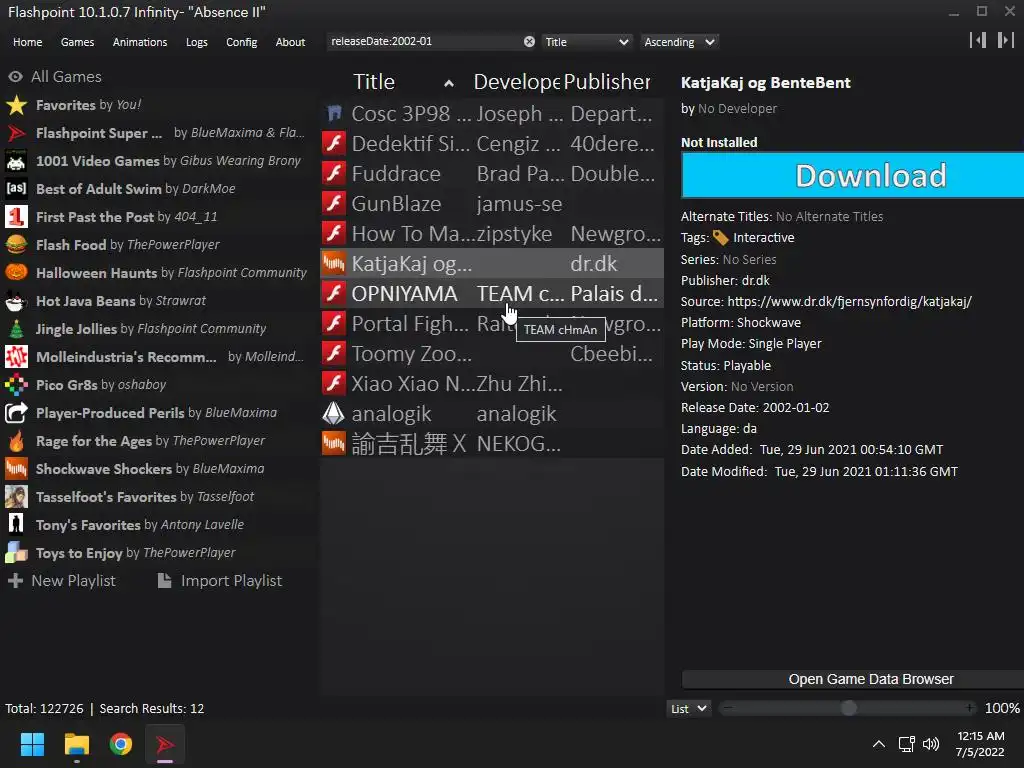Viewport: 1024px width, 768px height.
Task: Click the Flash icon next to Fuddrace
Action: [x=334, y=174]
